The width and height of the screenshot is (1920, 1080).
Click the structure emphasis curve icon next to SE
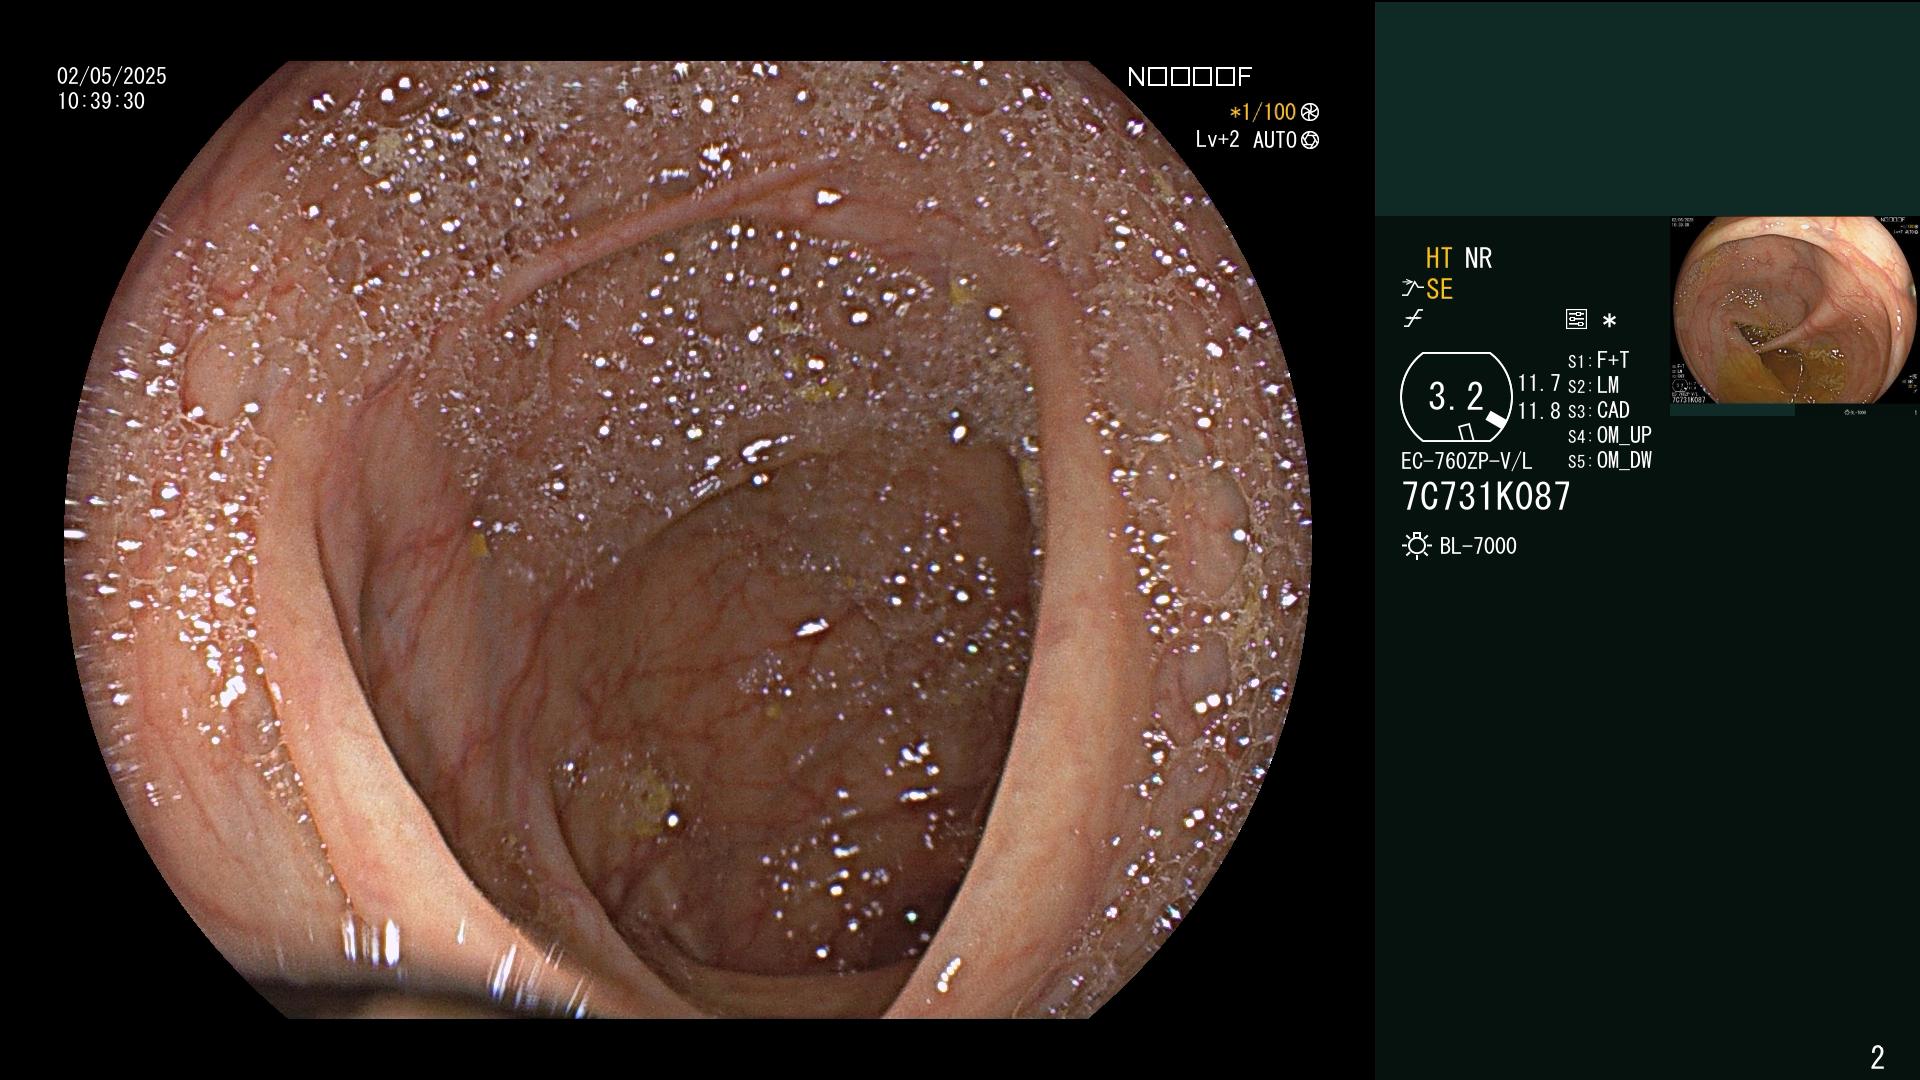(x=1412, y=289)
